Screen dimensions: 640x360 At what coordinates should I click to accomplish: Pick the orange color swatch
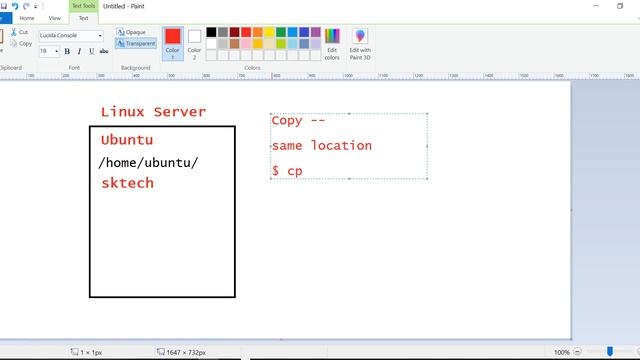[258, 32]
